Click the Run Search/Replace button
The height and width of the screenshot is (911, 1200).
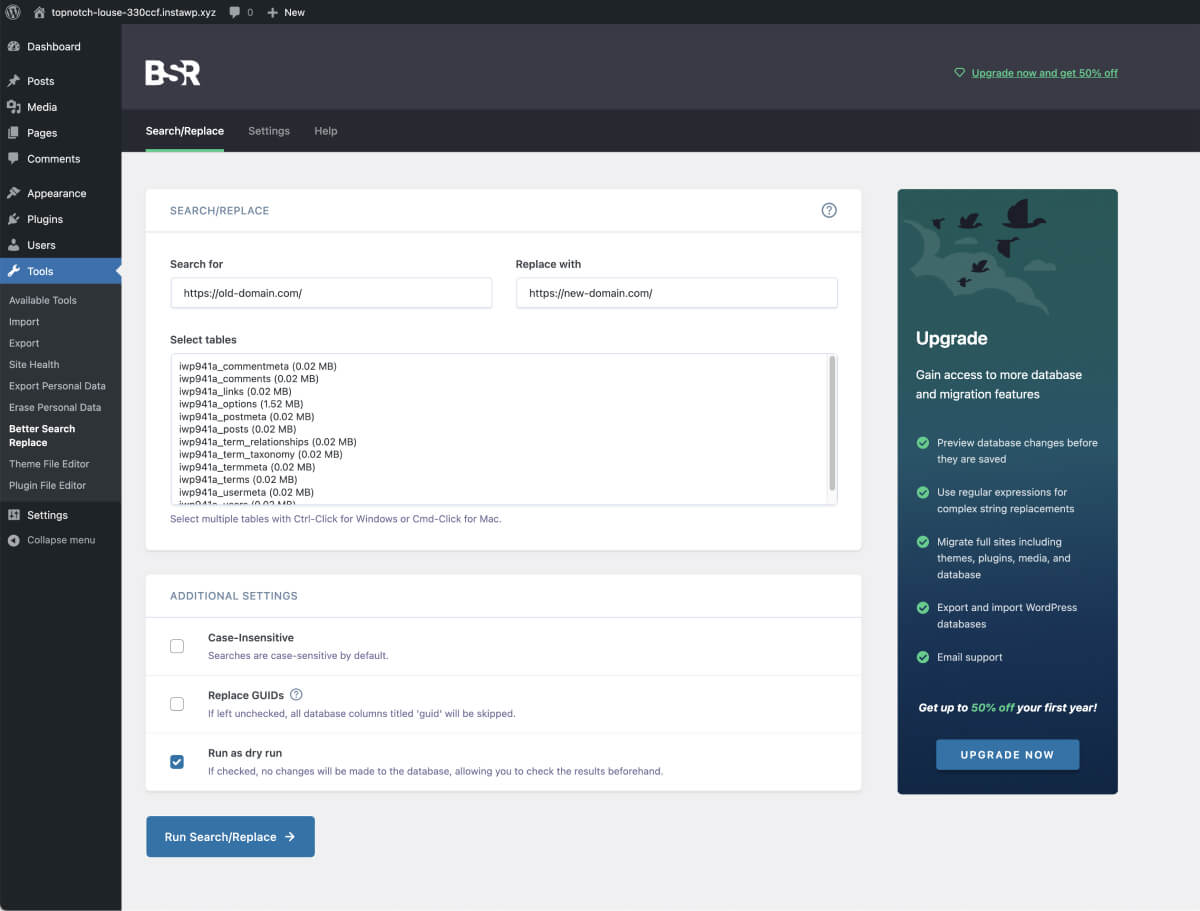[x=230, y=837]
